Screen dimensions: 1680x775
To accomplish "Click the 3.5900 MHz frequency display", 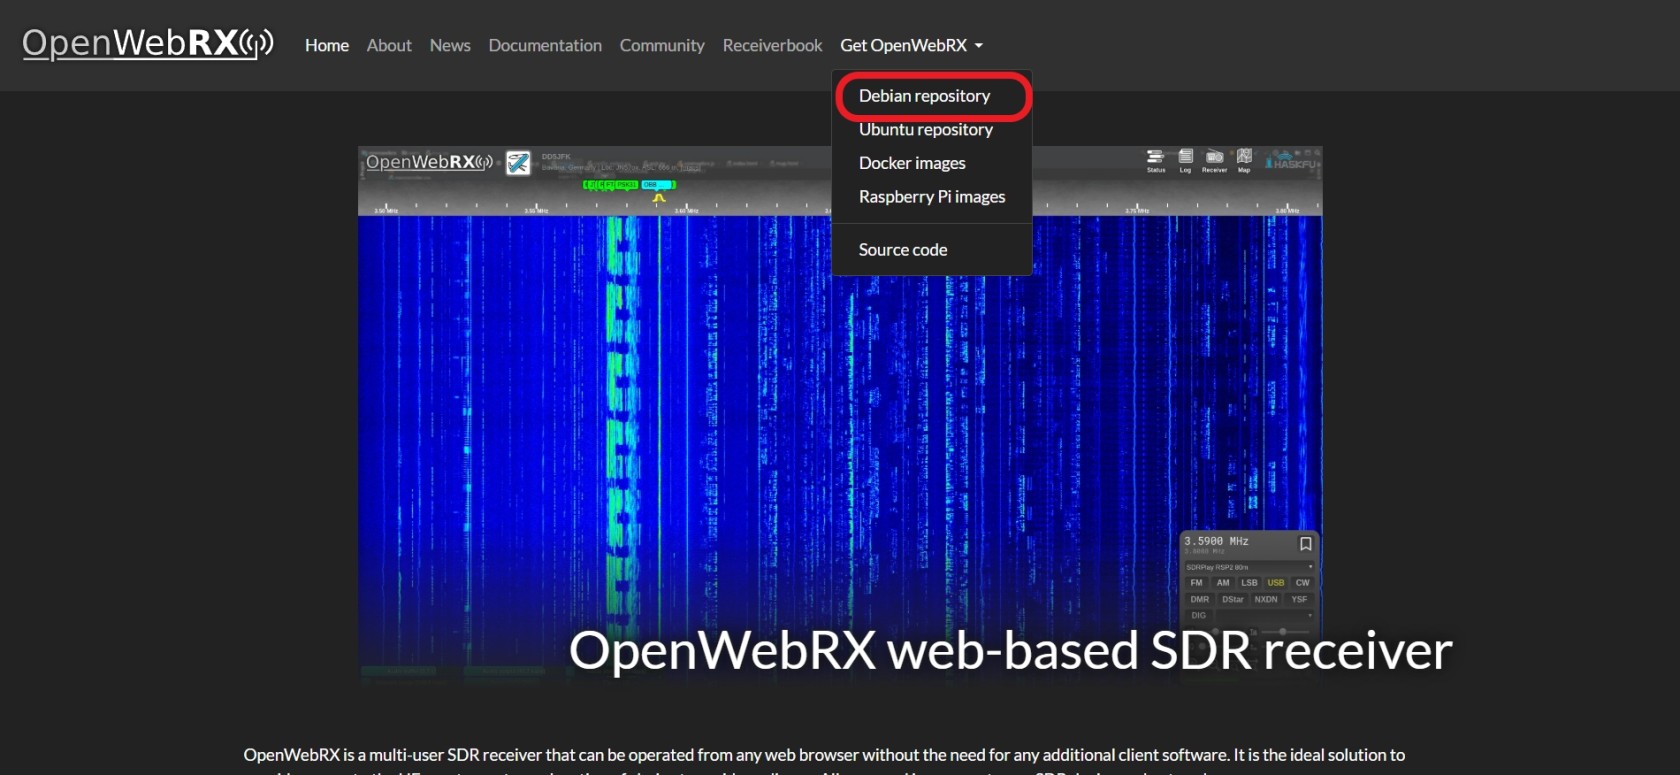I will pyautogui.click(x=1216, y=541).
